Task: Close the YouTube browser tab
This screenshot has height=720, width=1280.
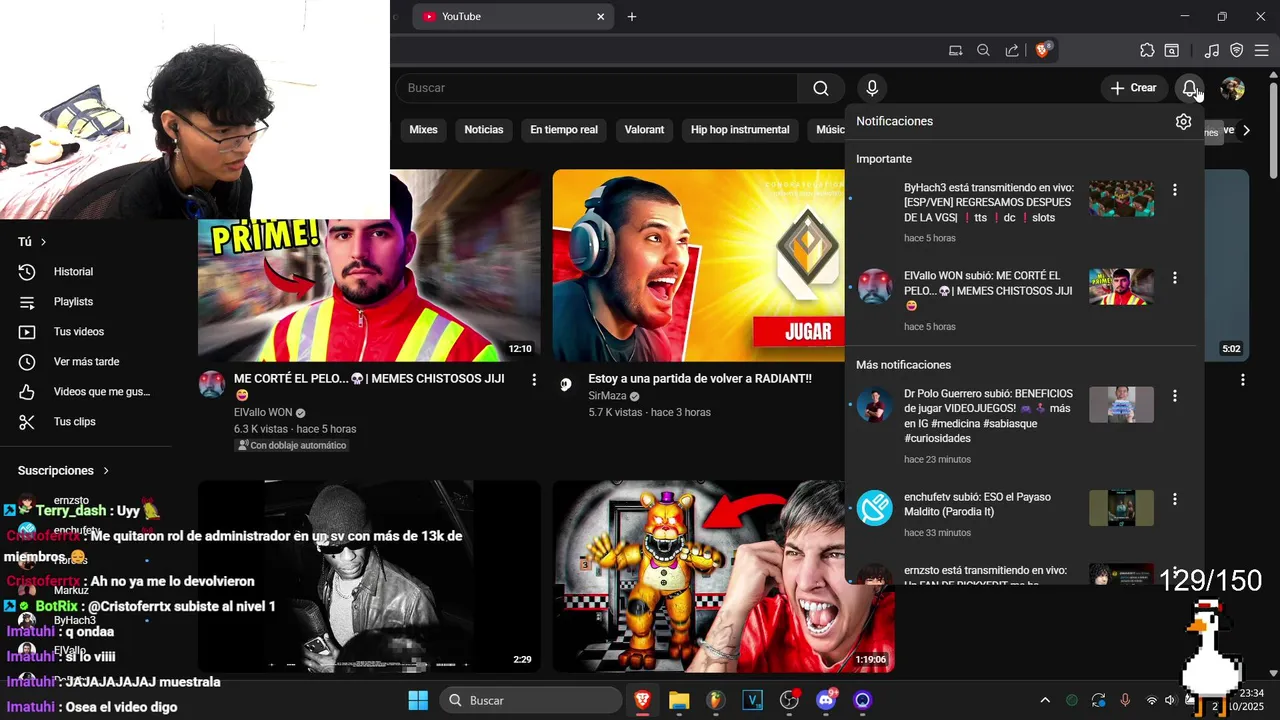Action: (x=601, y=17)
